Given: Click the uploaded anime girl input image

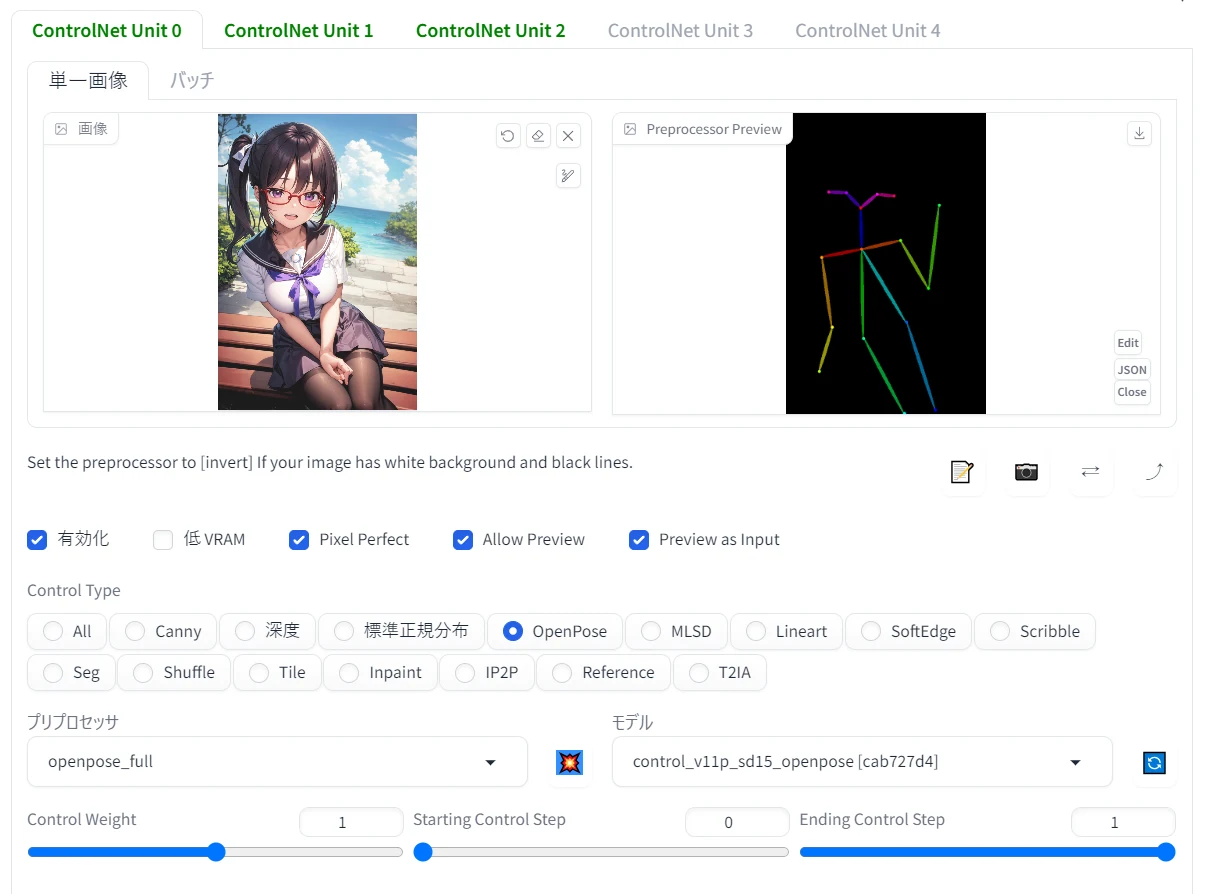Looking at the screenshot, I should [317, 262].
